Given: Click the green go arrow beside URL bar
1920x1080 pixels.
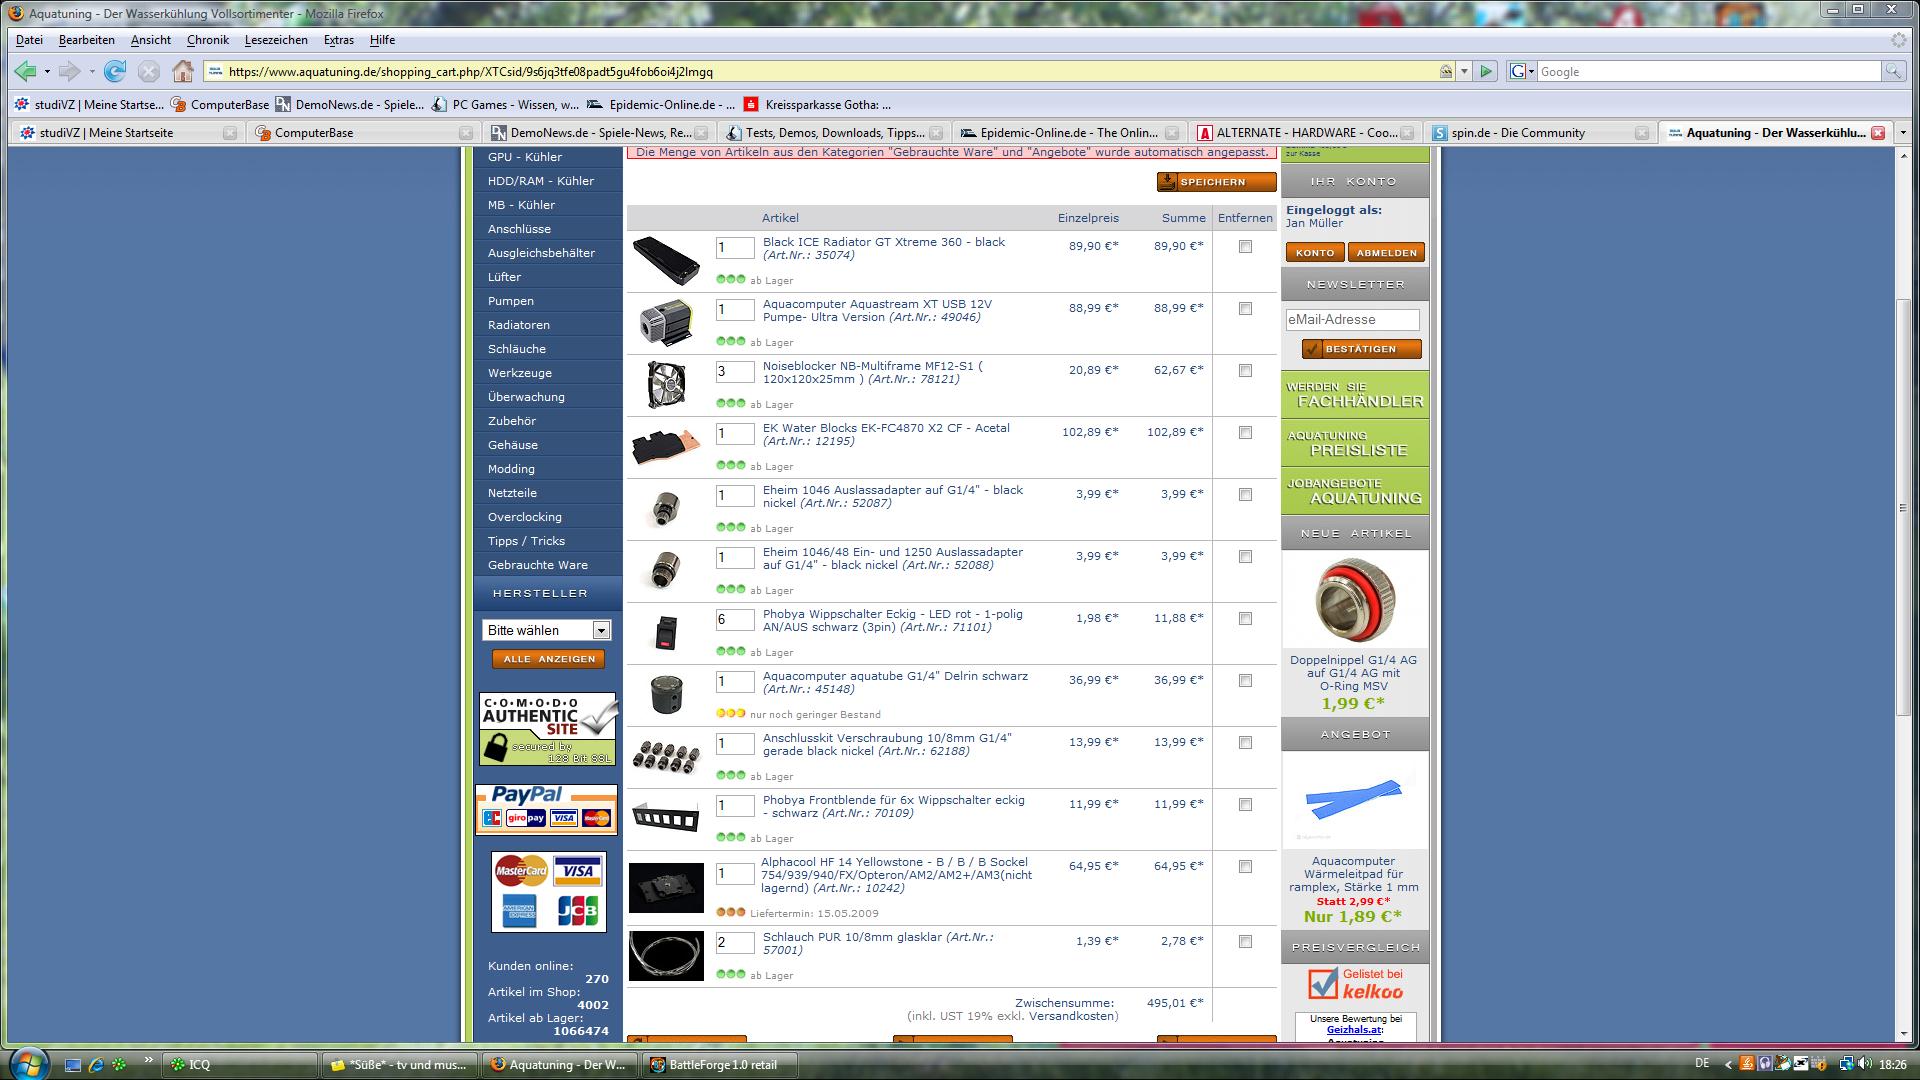Looking at the screenshot, I should tap(1486, 71).
